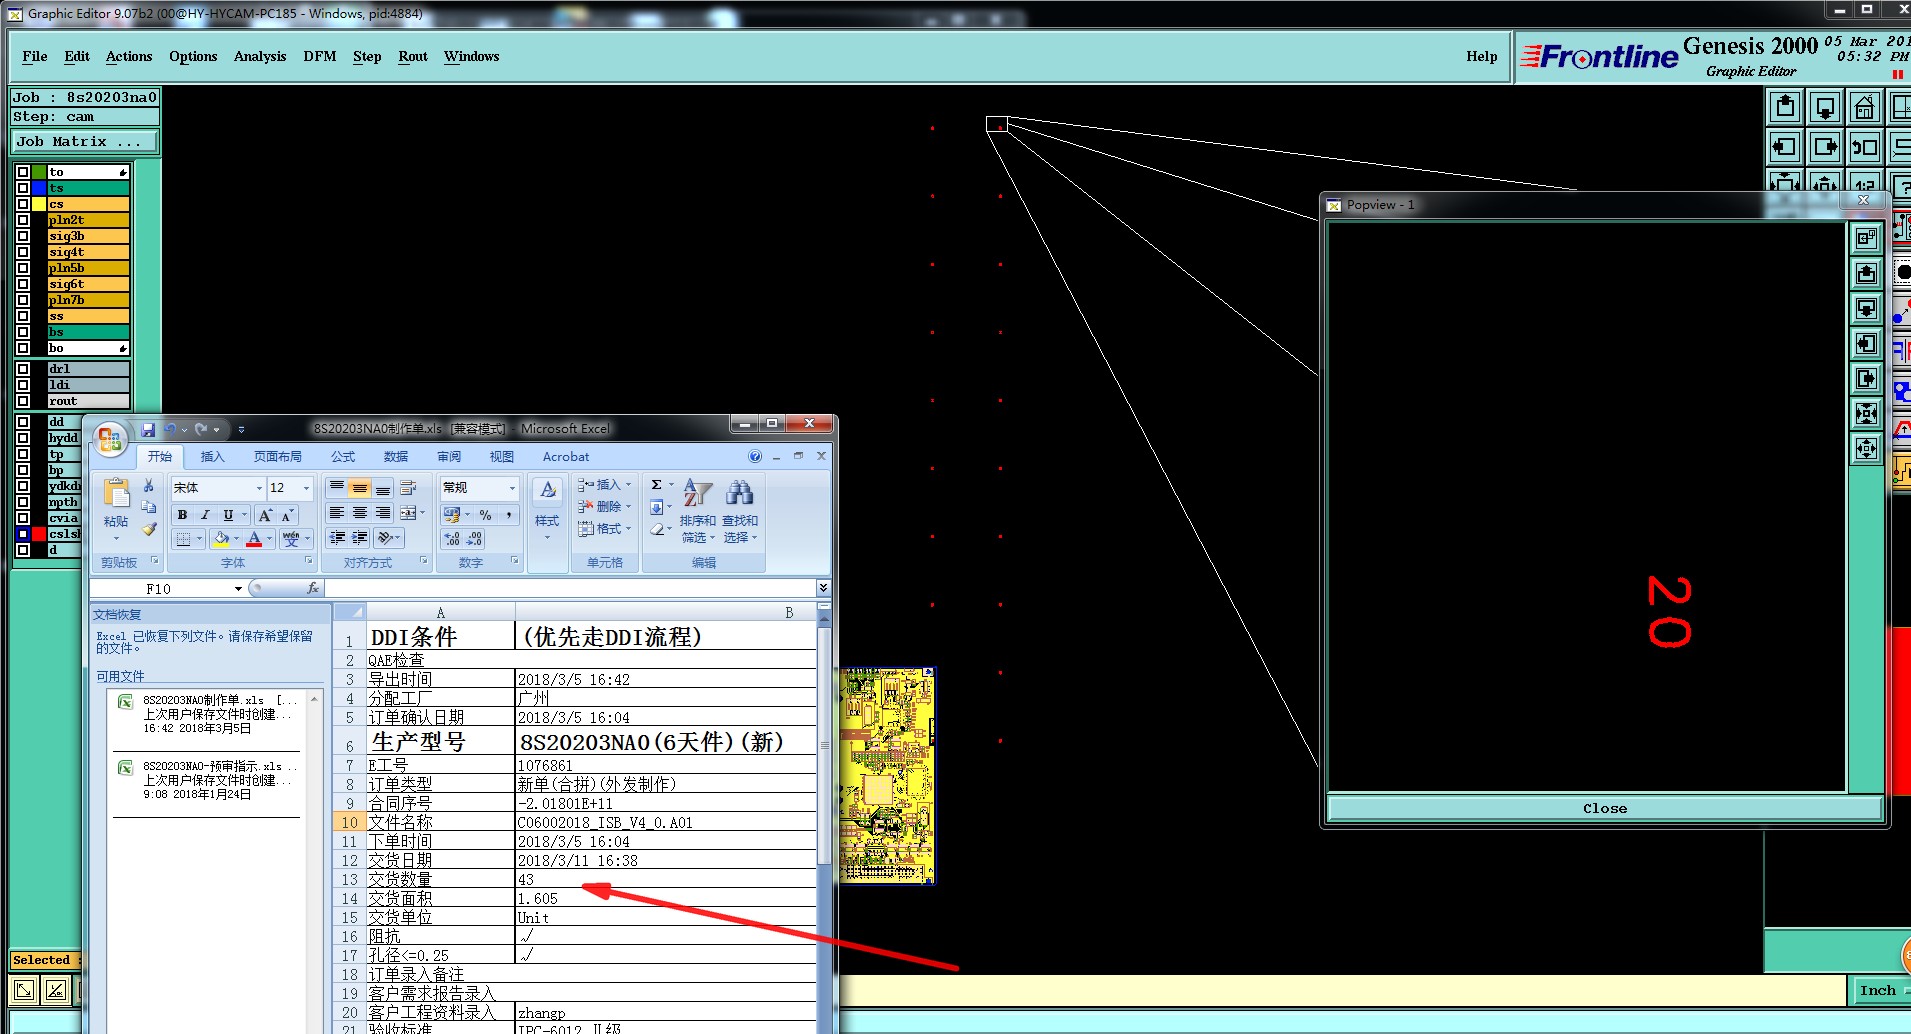Open the File menu in Genesis
Viewport: 1911px width, 1034px height.
tap(35, 56)
